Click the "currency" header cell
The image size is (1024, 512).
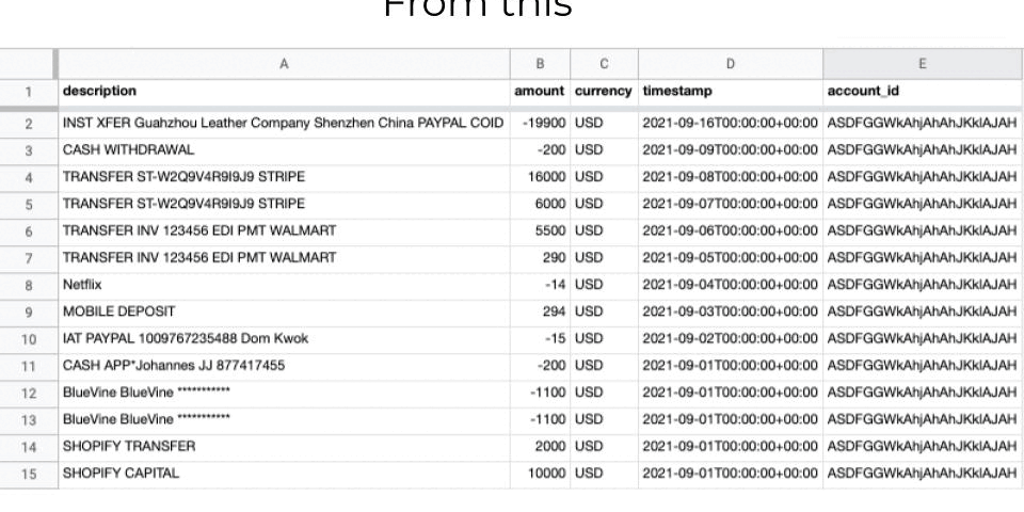point(604,91)
